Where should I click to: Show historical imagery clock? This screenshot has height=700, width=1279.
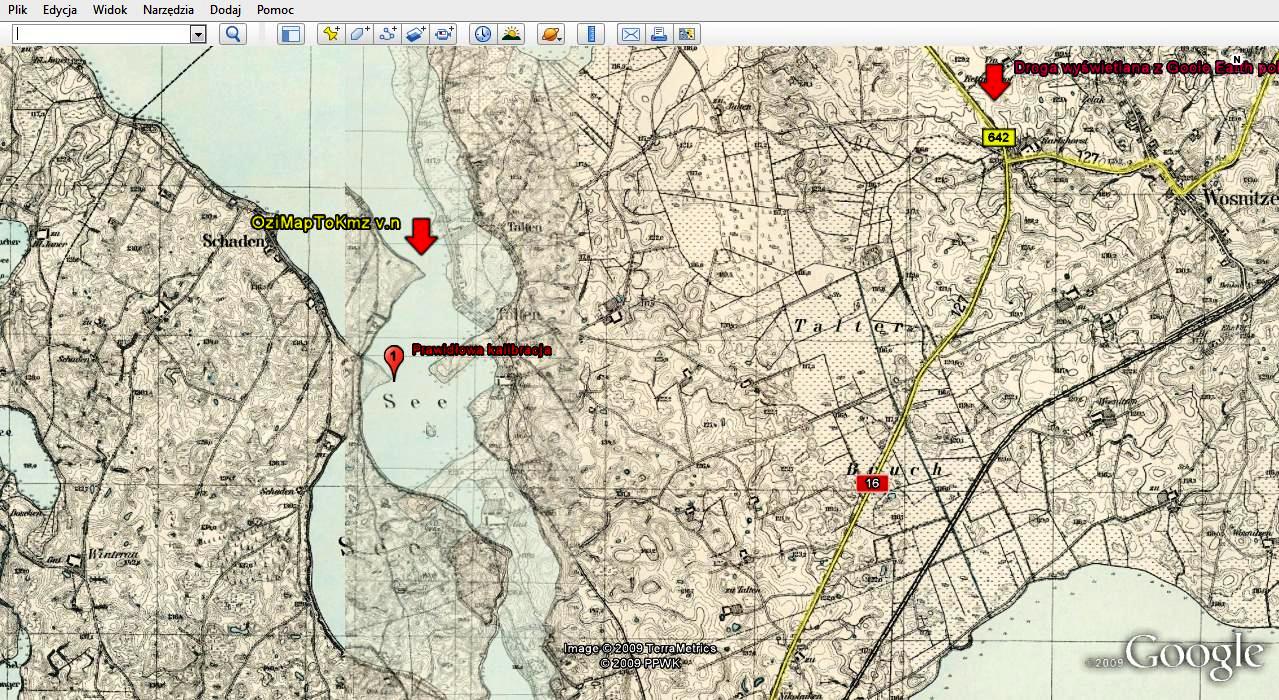483,34
